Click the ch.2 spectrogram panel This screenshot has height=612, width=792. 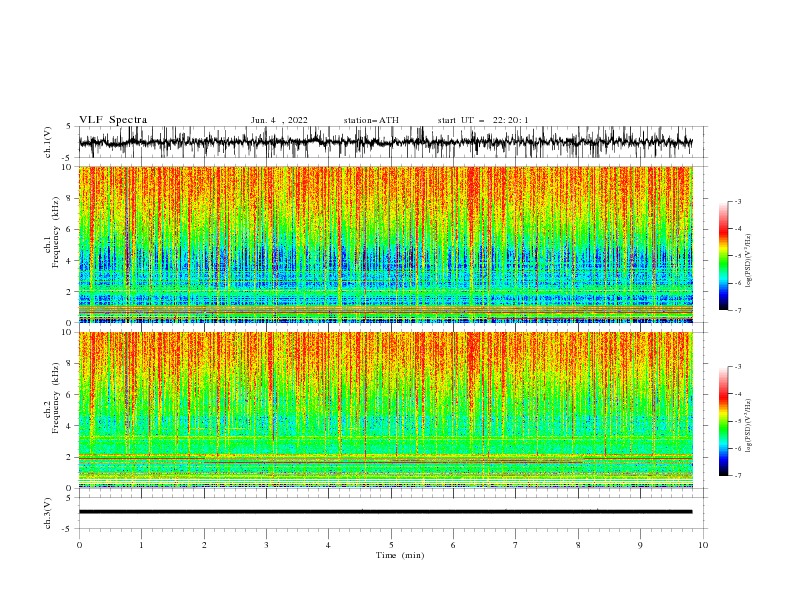[x=385, y=410]
